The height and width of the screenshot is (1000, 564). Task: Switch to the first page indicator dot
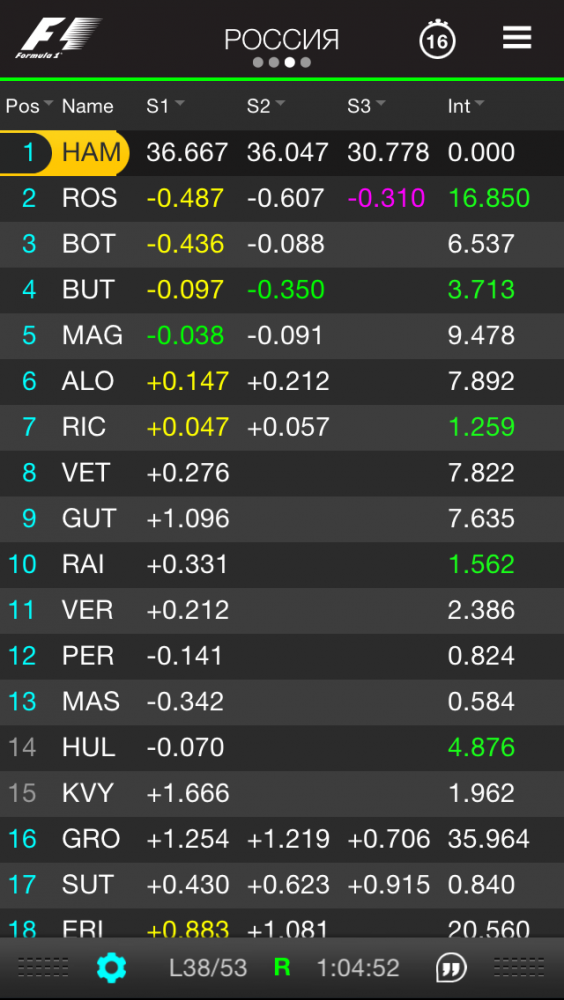(258, 62)
